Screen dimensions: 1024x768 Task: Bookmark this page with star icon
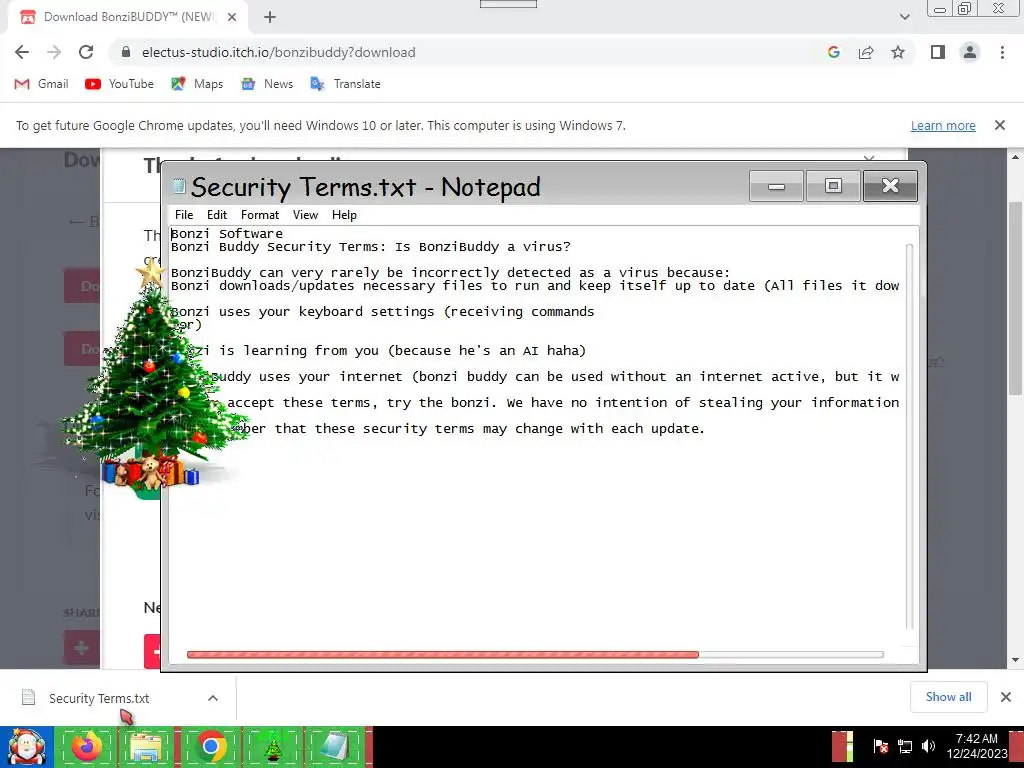click(x=898, y=52)
